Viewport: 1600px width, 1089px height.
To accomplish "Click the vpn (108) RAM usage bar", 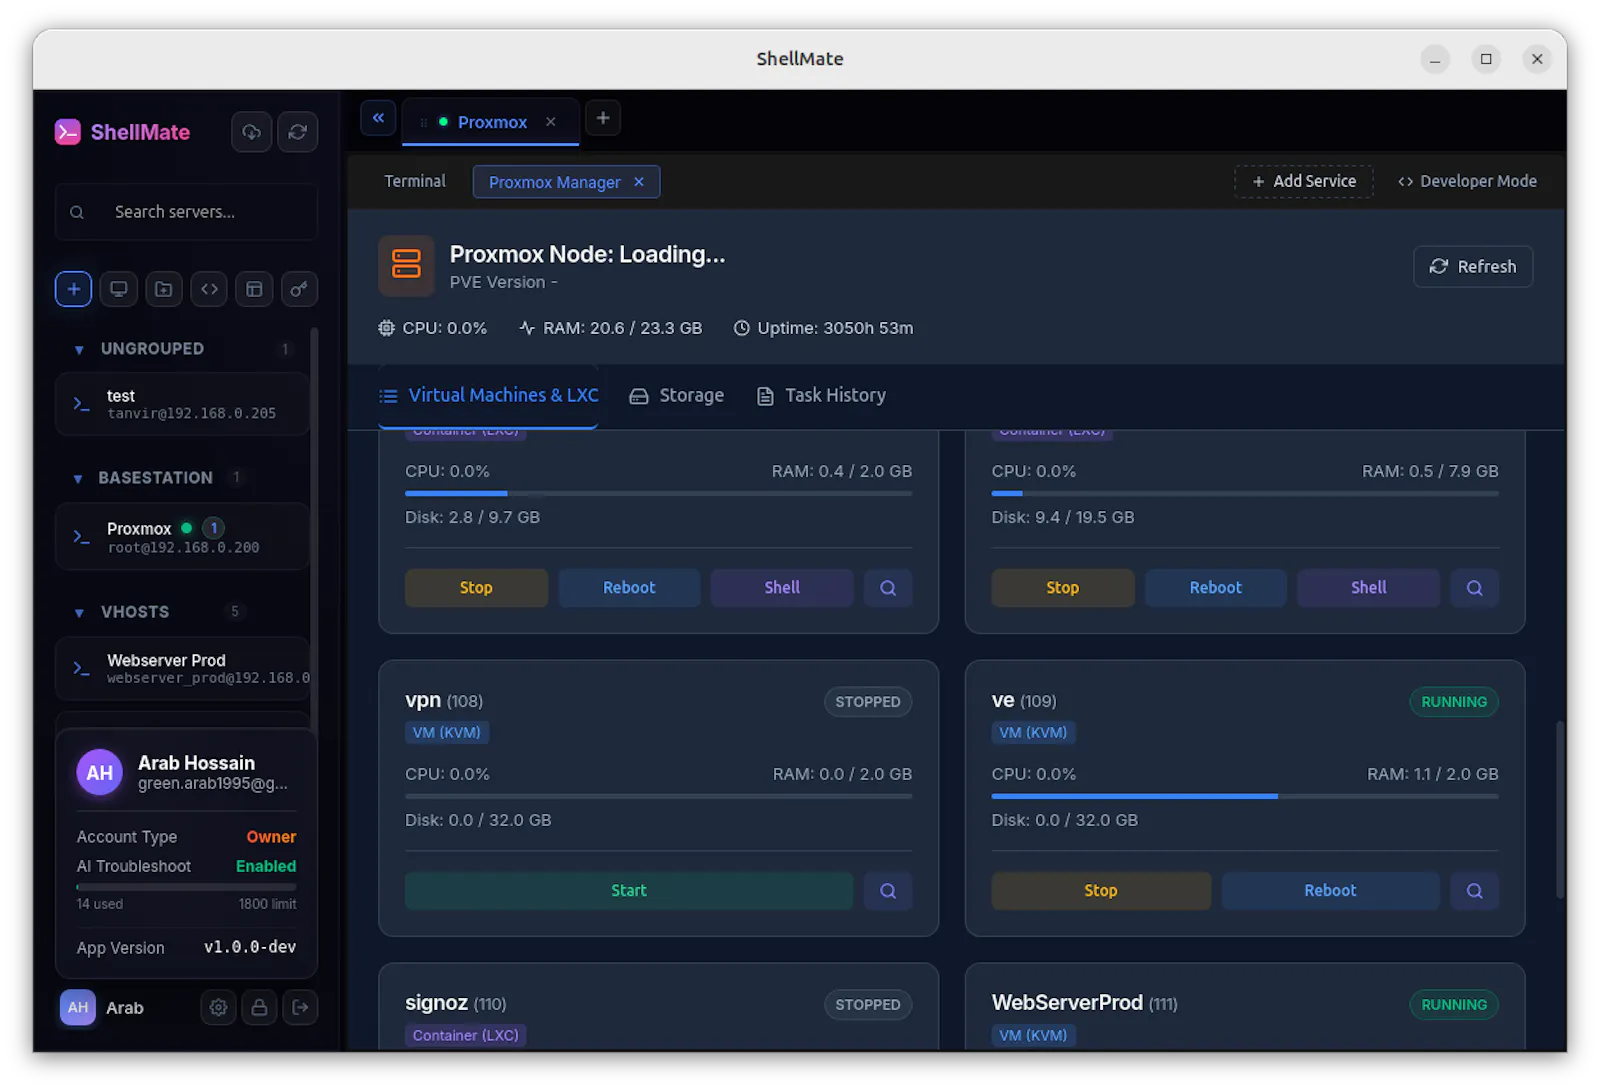I will 658,796.
